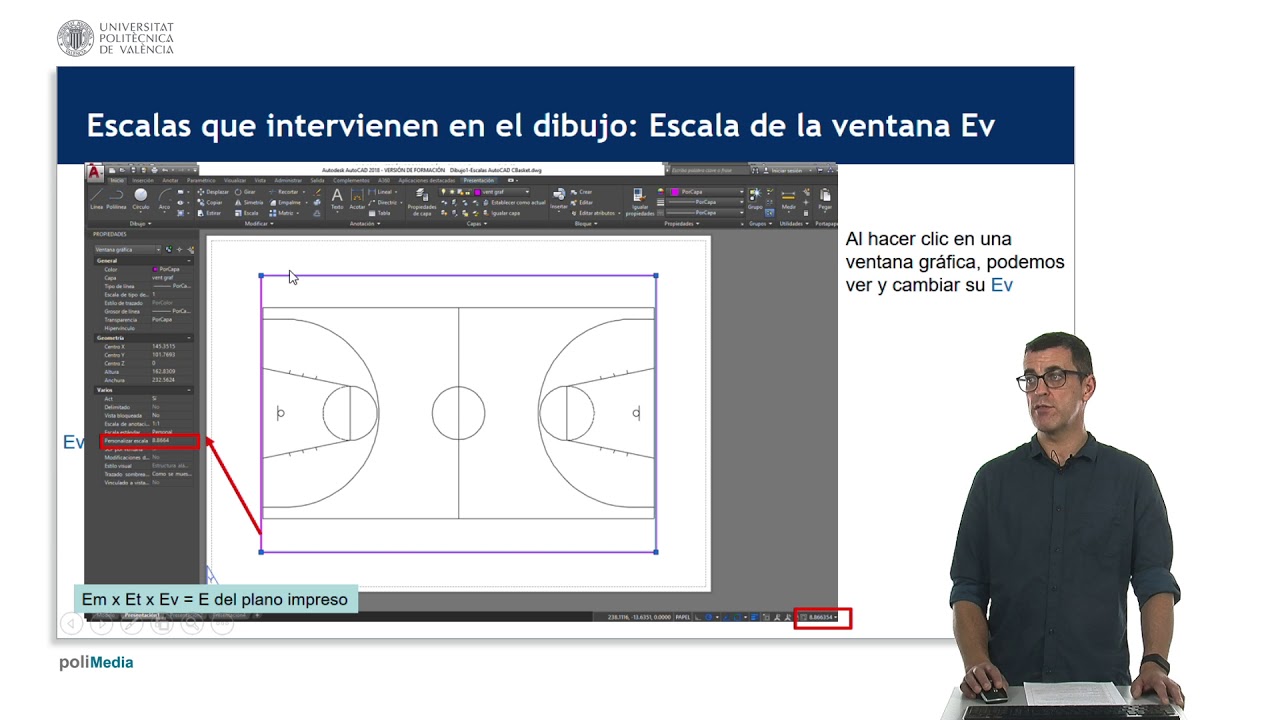Viewport: 1280px width, 720px height.
Task: Collapse the Varios properties section
Action: pos(189,390)
